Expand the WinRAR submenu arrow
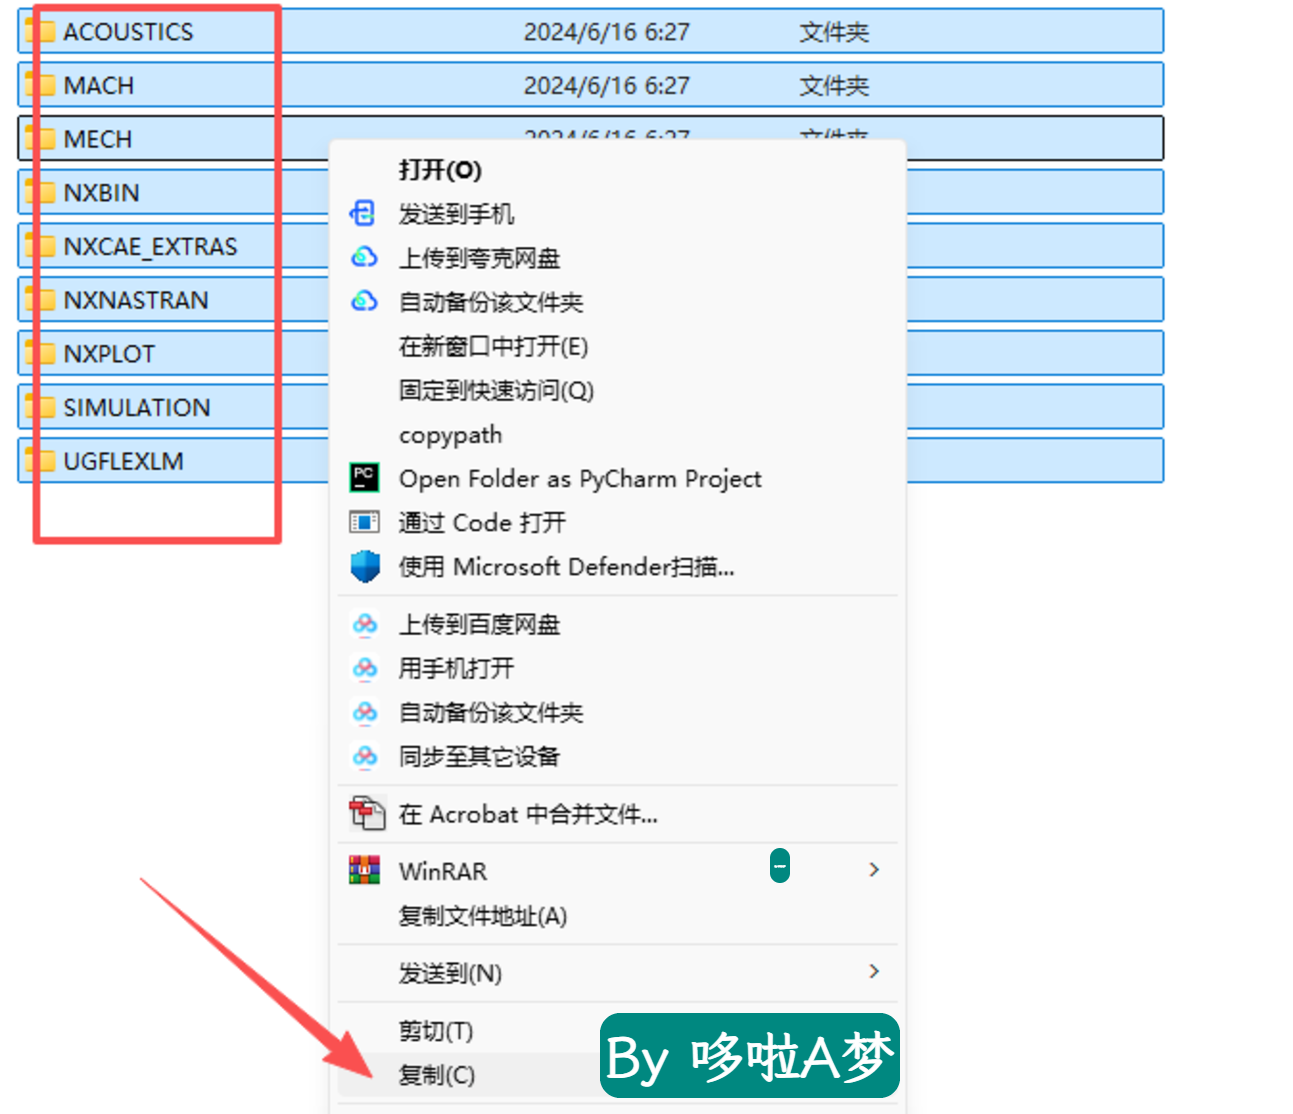This screenshot has width=1293, height=1114. [874, 870]
